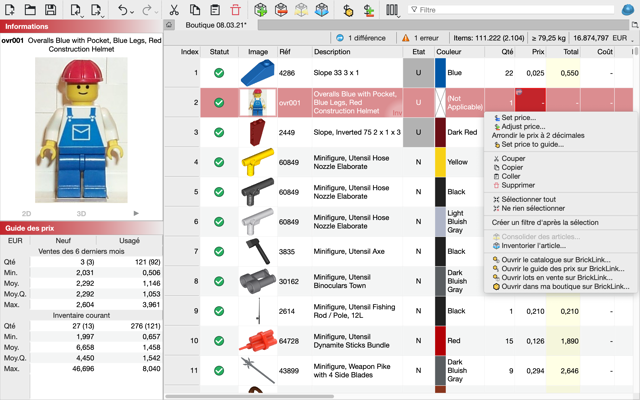Click the red price cell in row 2
This screenshot has height=400, width=640.
pos(530,100)
